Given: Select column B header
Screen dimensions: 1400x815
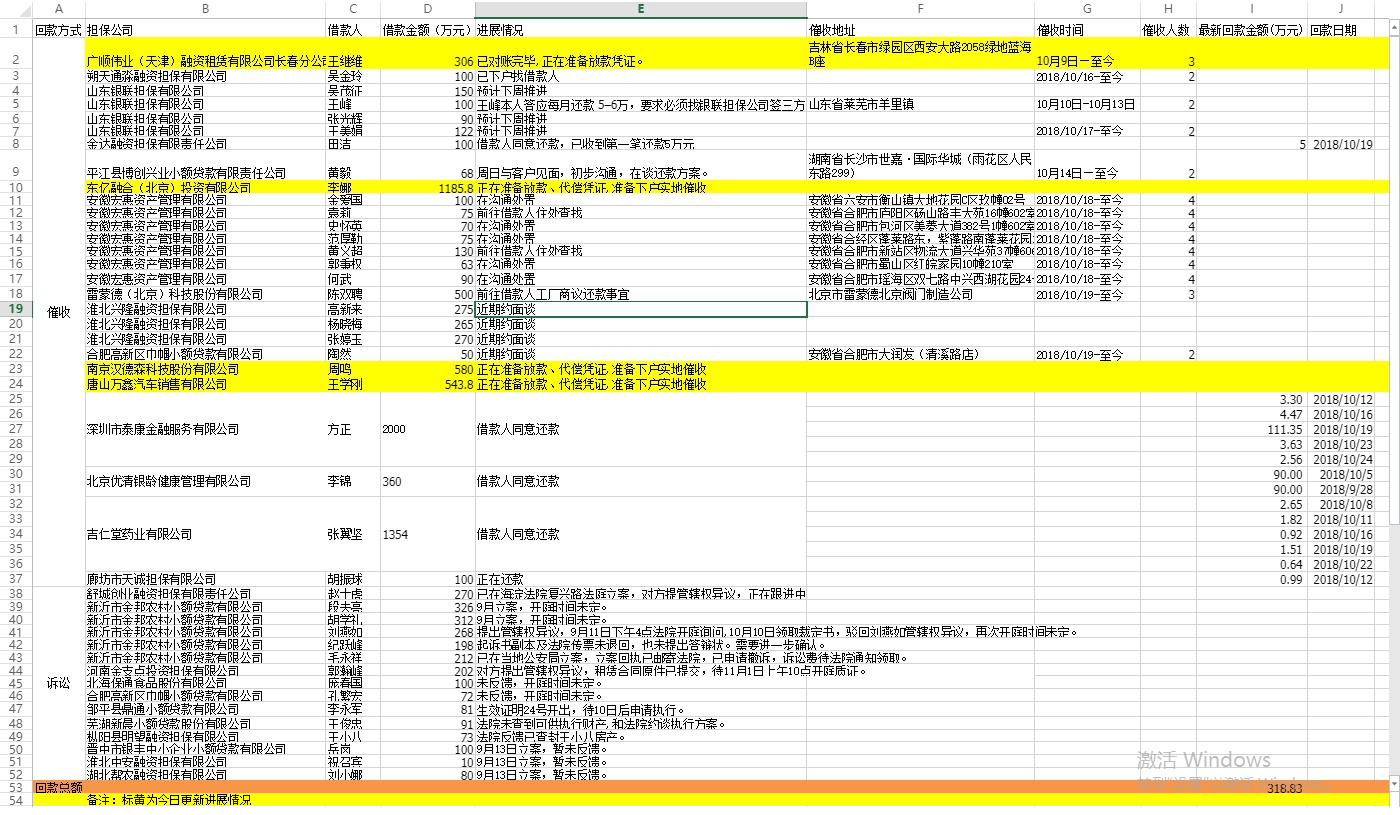Looking at the screenshot, I should tap(205, 9).
